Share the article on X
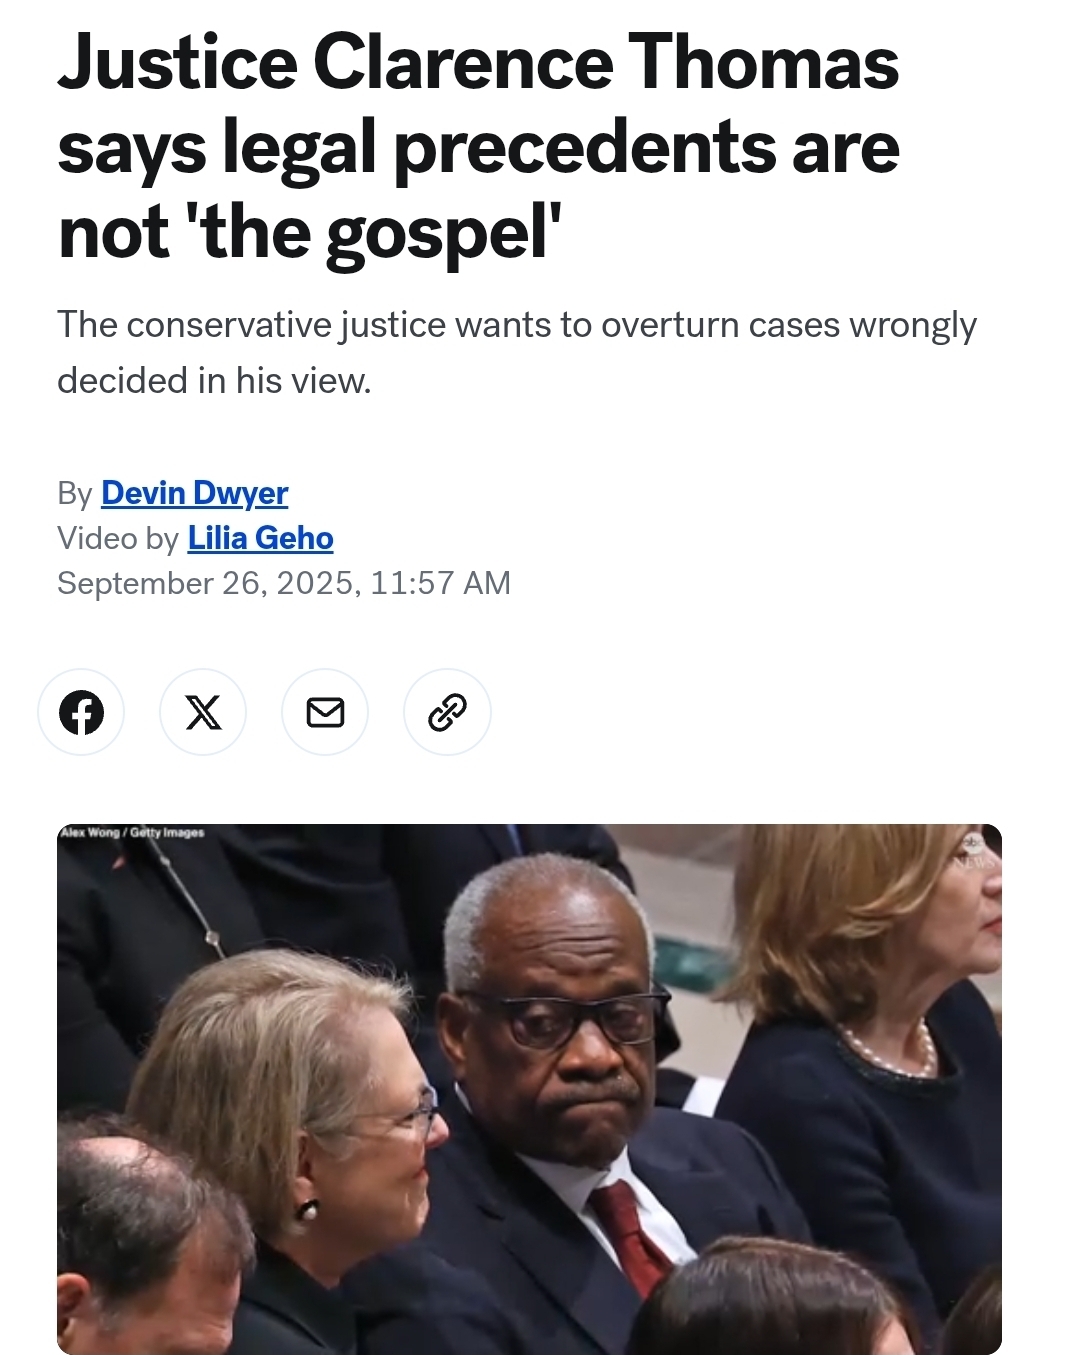The width and height of the screenshot is (1080, 1355). pos(203,712)
